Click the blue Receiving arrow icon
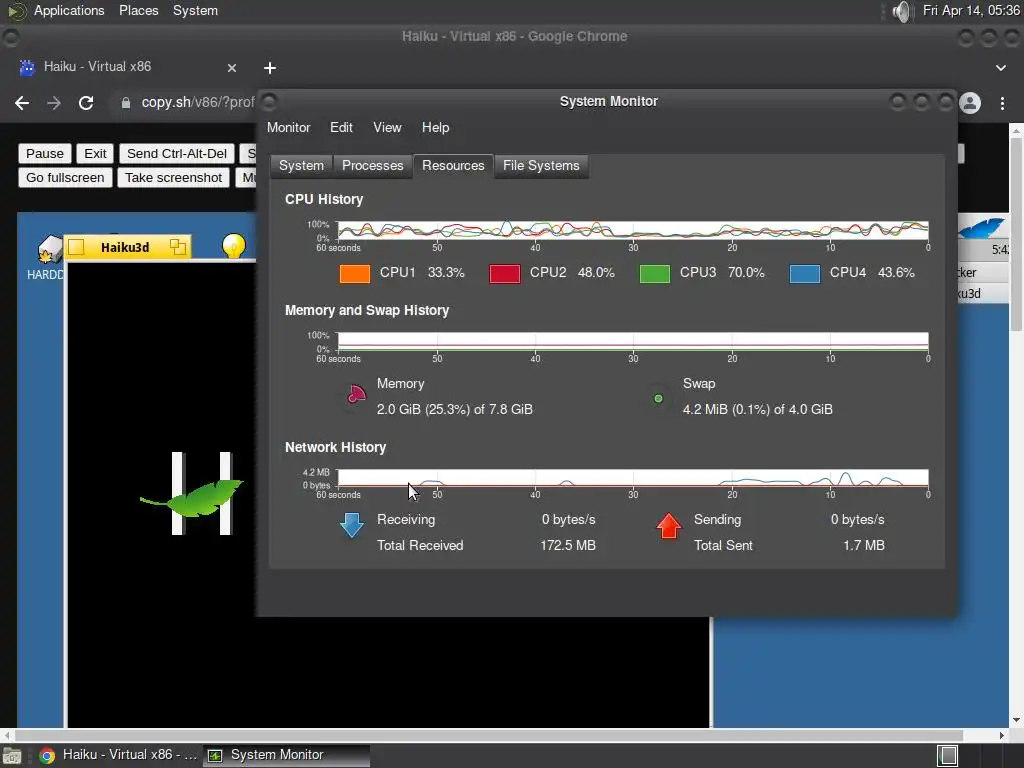Image resolution: width=1024 pixels, height=768 pixels. coord(352,525)
